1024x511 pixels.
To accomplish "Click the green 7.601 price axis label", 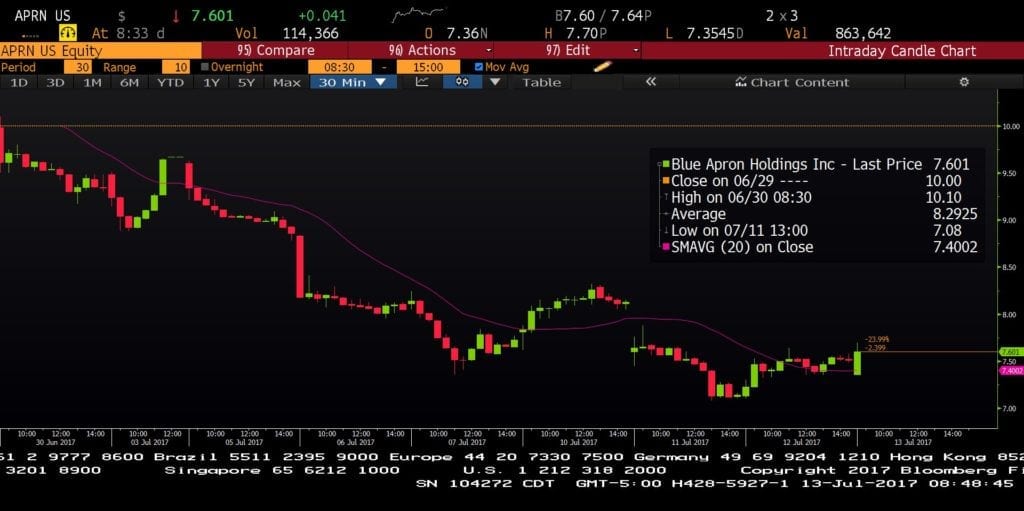I will click(x=1010, y=352).
